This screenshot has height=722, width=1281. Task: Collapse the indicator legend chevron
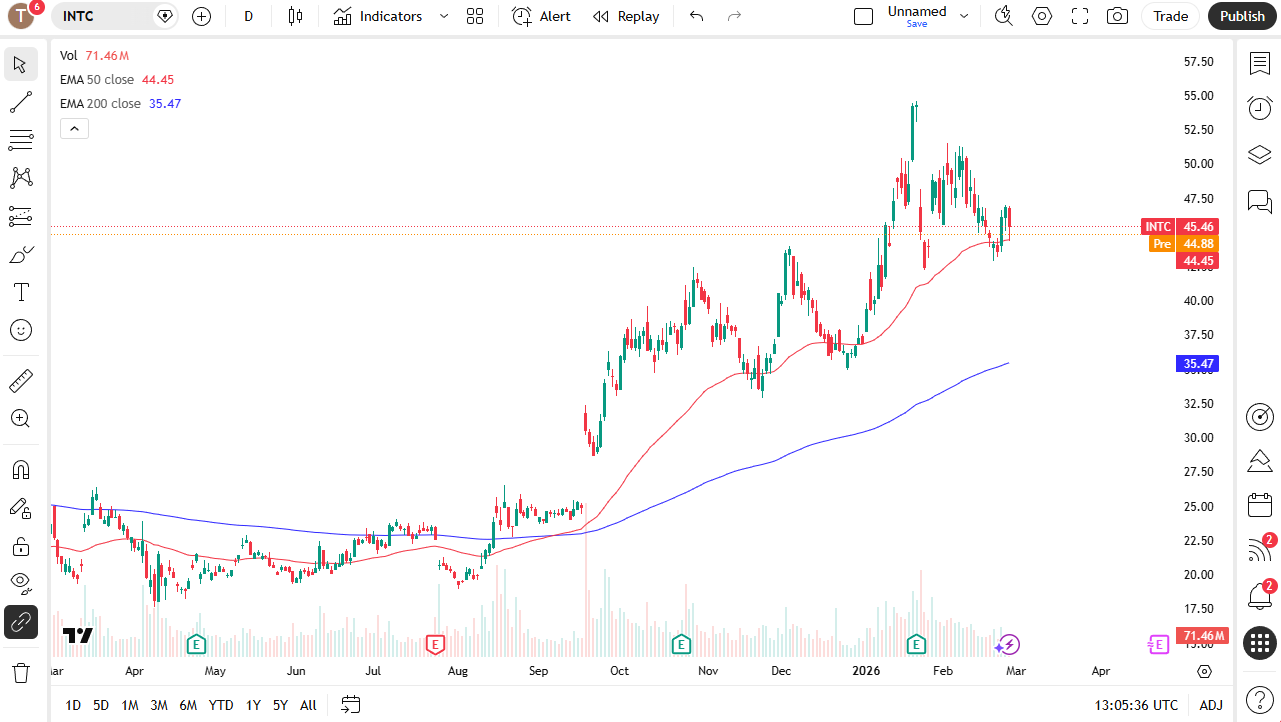pos(75,128)
